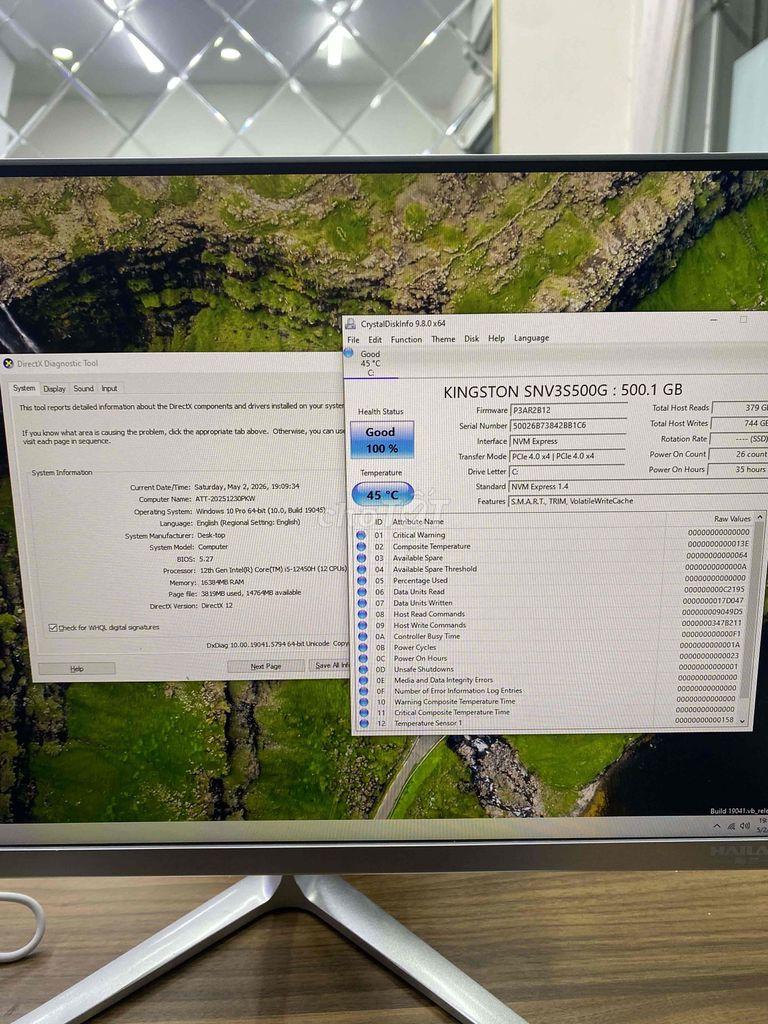
Task: Click the status circle for Number of Error Information Log Entries
Action: click(x=363, y=691)
